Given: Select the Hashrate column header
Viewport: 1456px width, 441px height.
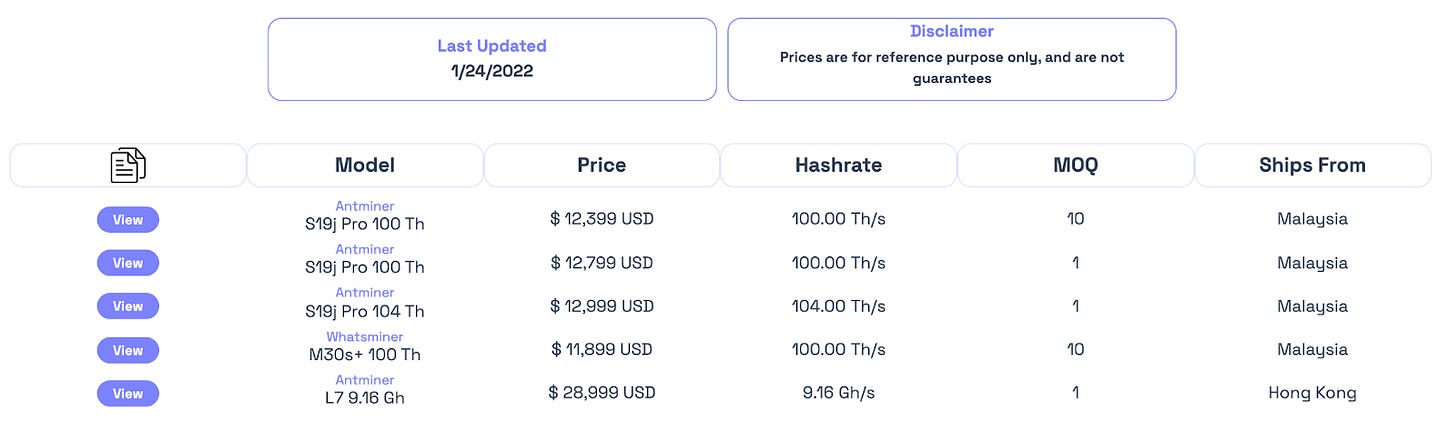Looking at the screenshot, I should point(838,165).
